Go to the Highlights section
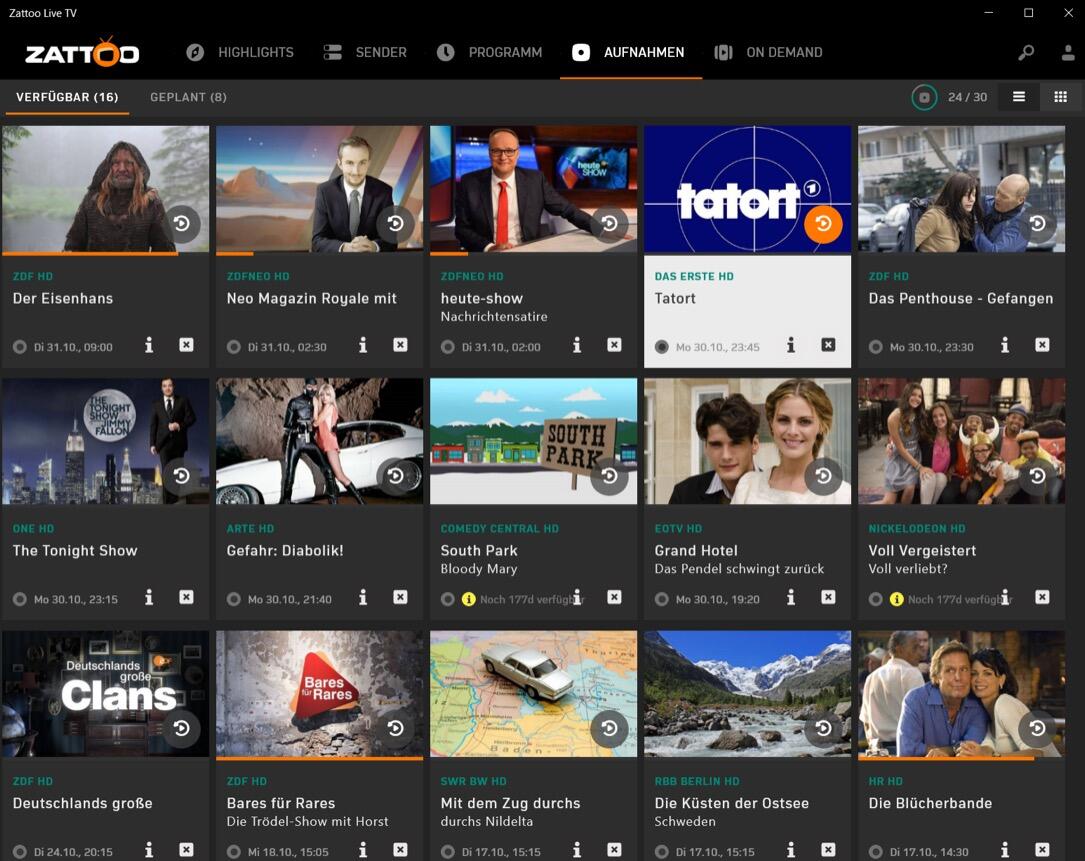 240,53
